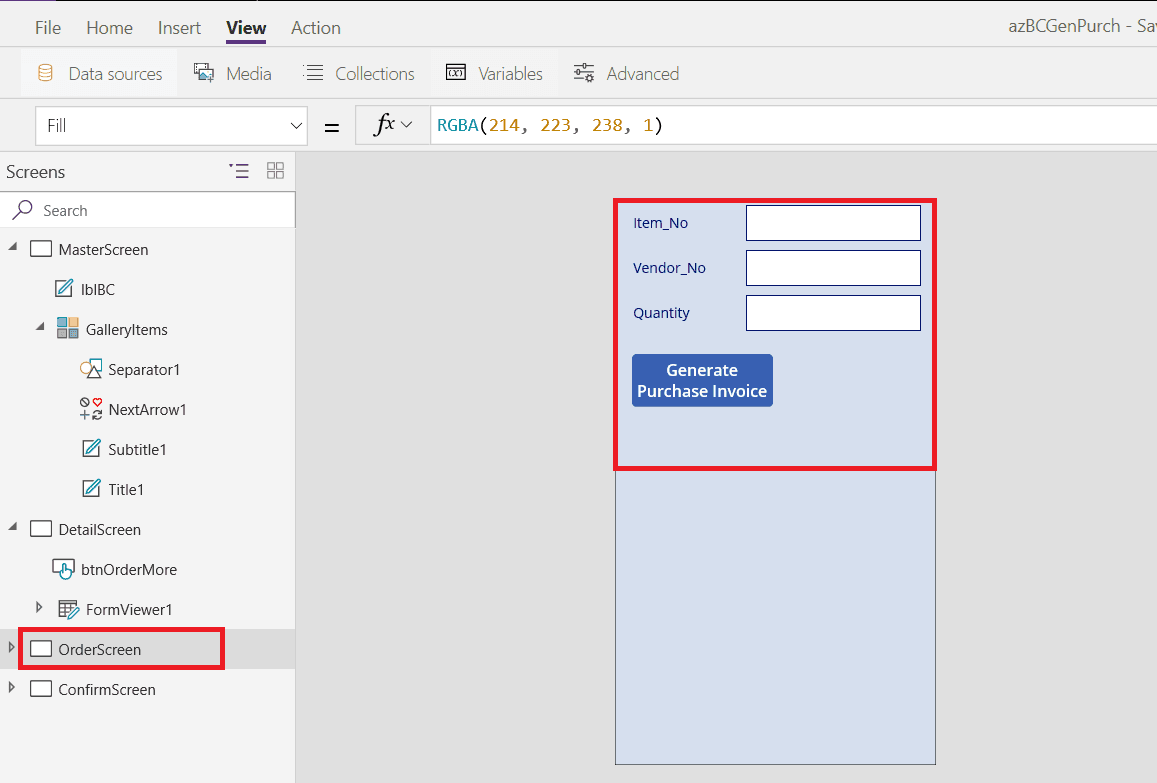Image resolution: width=1157 pixels, height=783 pixels.
Task: Click the MasterScreen screen icon
Action: 41,249
